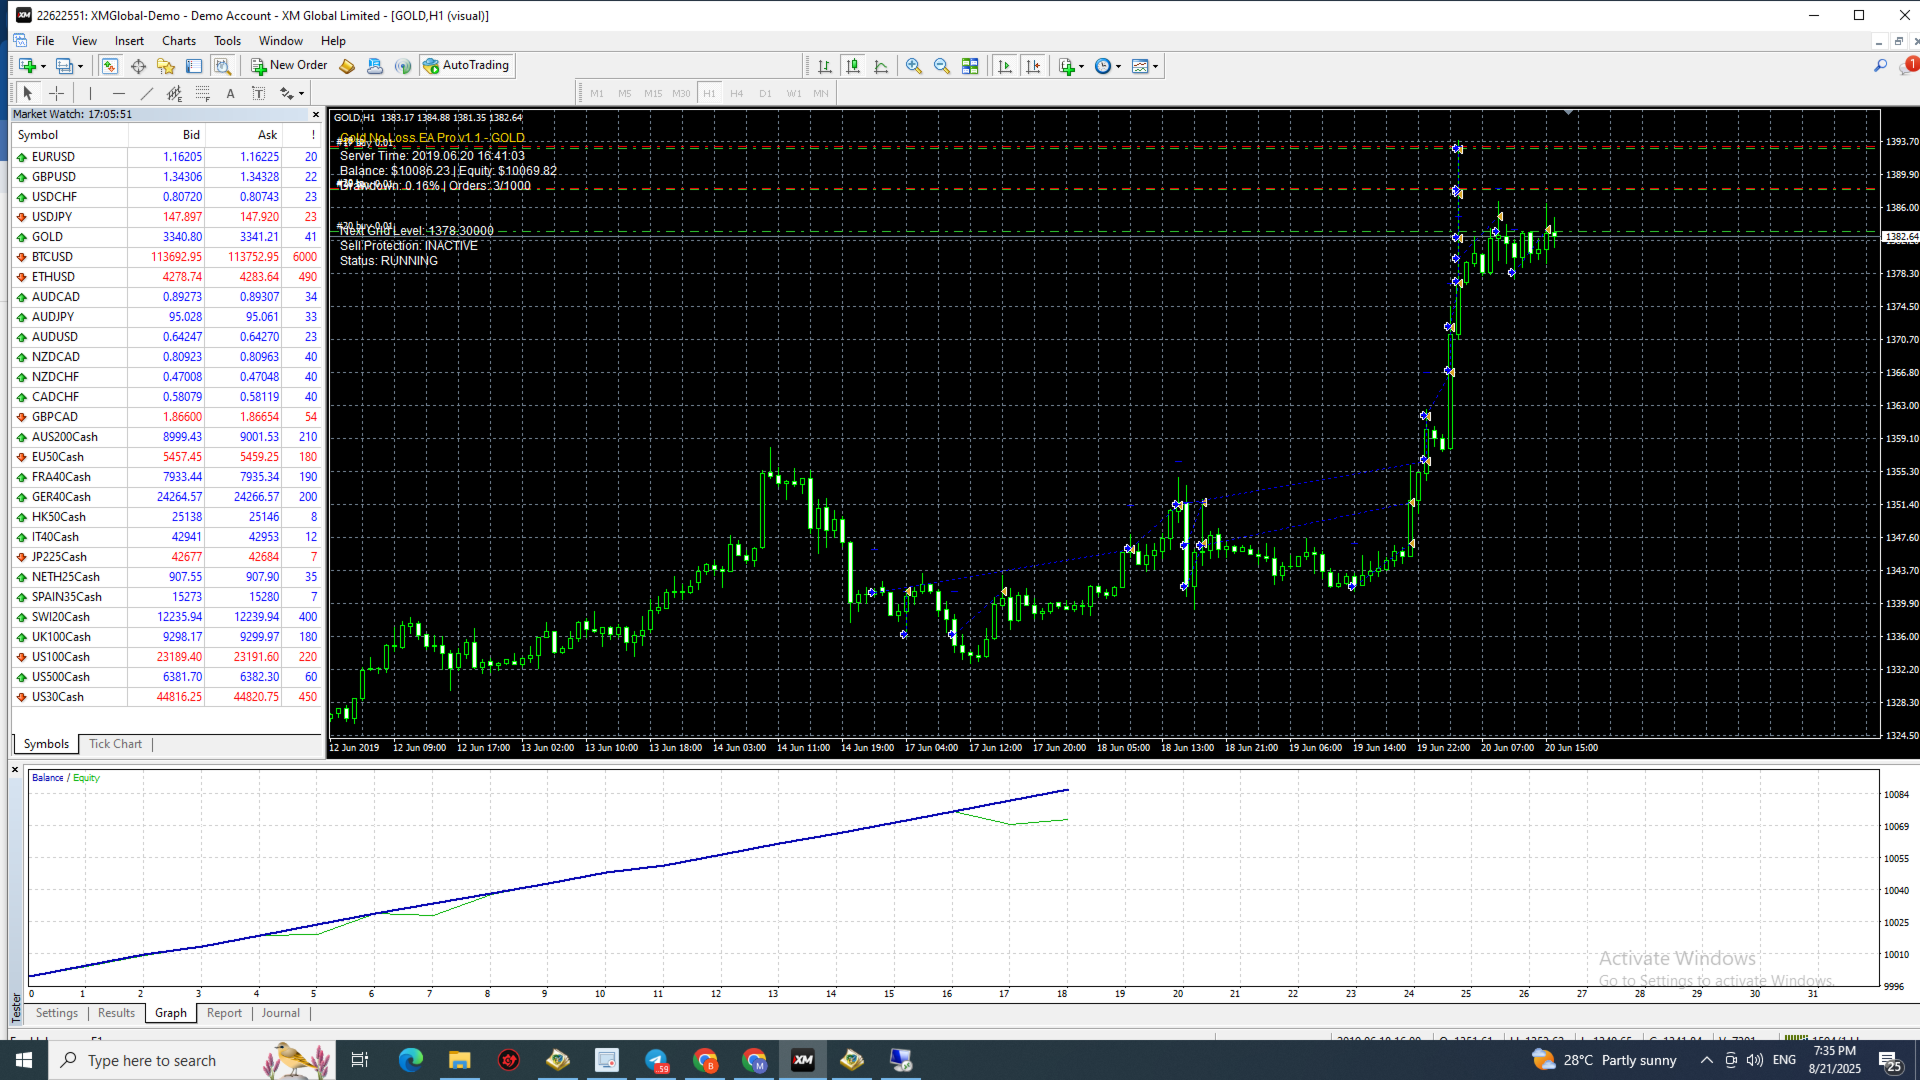Open the Profiles icon
Image resolution: width=1920 pixels, height=1080 pixels.
[64, 66]
